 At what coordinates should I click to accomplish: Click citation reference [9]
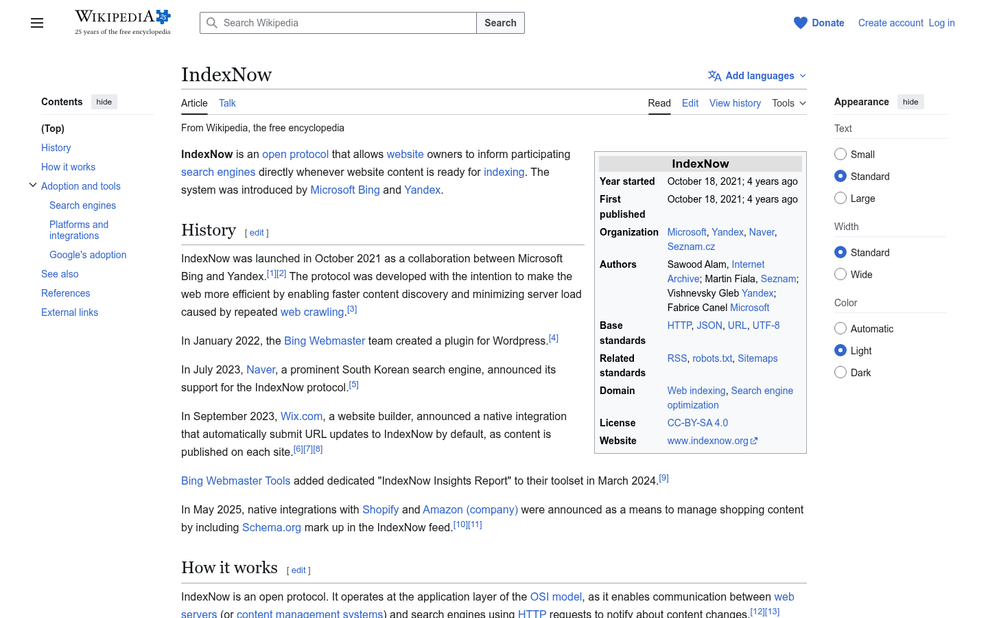(663, 478)
